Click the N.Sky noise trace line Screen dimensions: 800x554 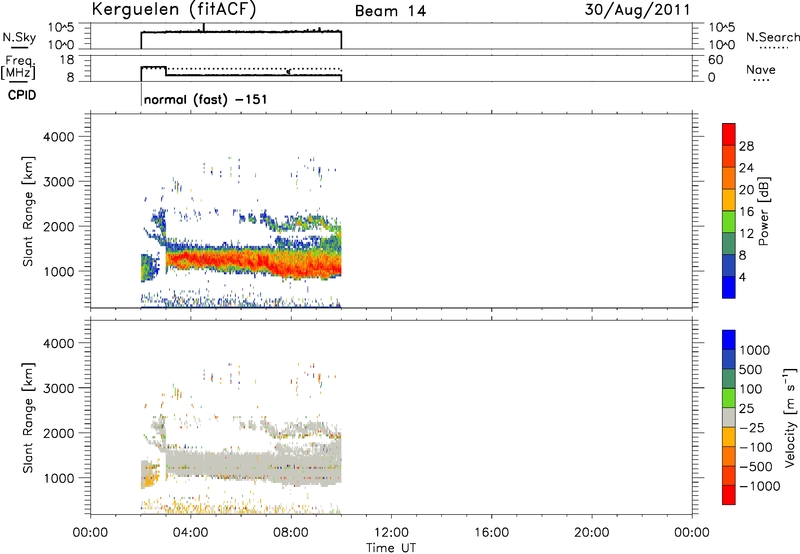pyautogui.click(x=241, y=32)
